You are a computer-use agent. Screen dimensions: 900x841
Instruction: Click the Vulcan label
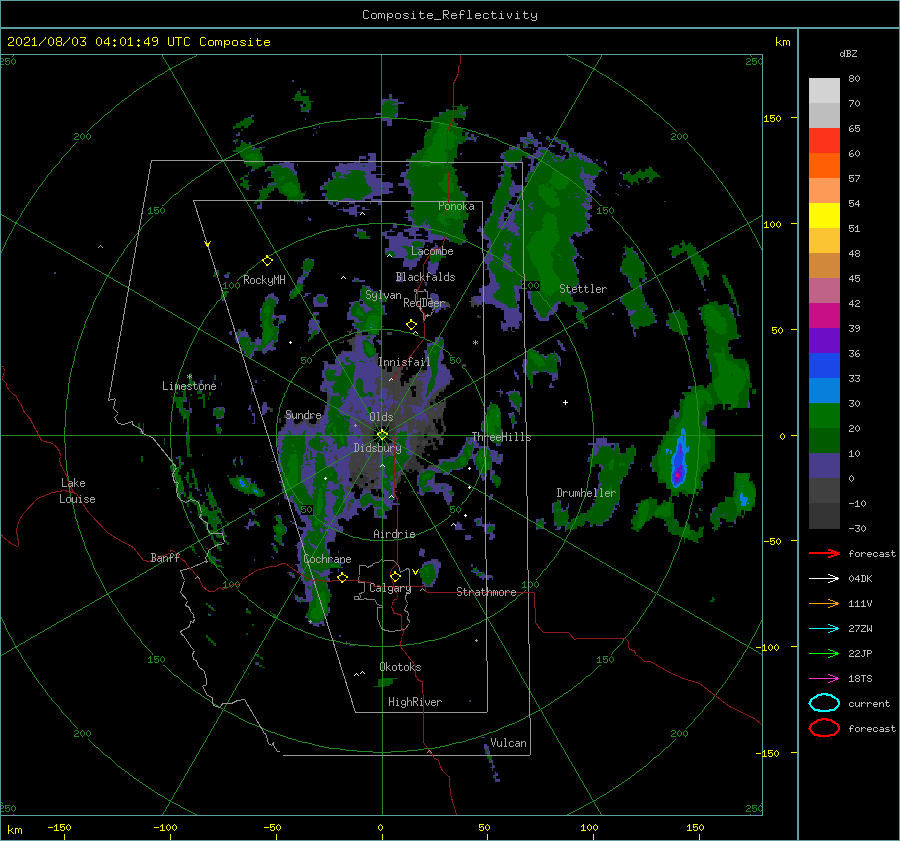(508, 743)
